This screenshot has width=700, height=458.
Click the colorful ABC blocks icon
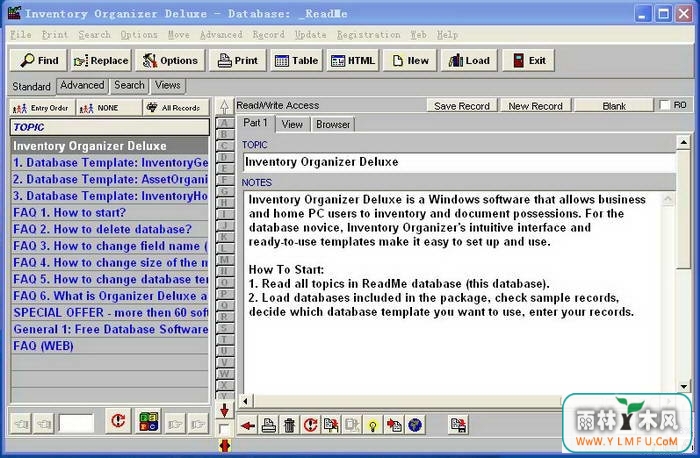[149, 421]
